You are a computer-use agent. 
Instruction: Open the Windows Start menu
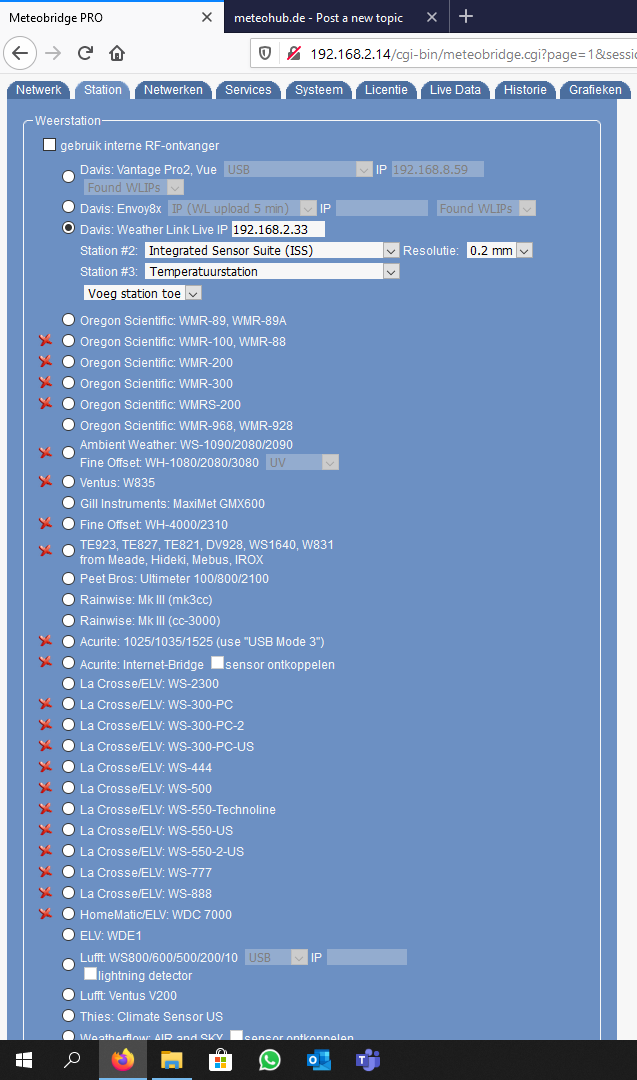24,1060
